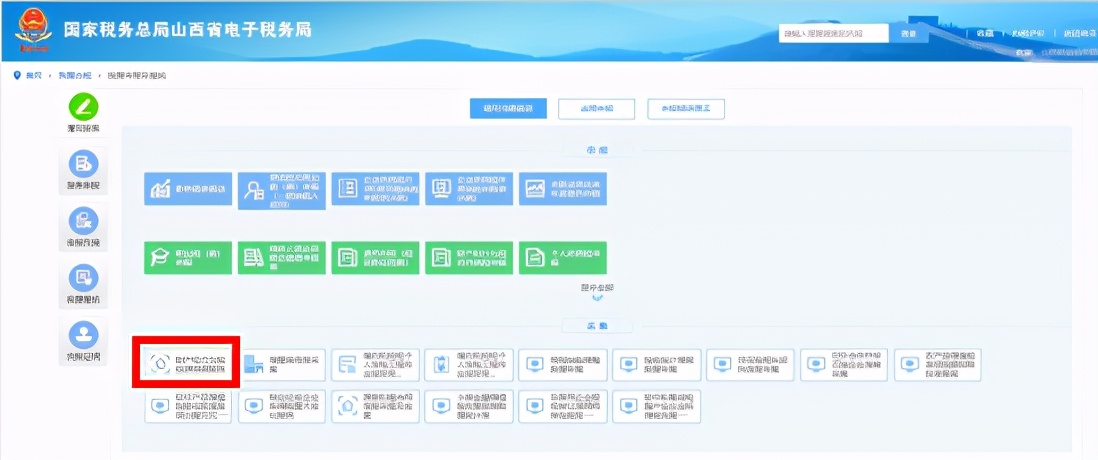Select the blue tile with line graph icon
Screen dimensions: 1098x460
click(x=563, y=188)
